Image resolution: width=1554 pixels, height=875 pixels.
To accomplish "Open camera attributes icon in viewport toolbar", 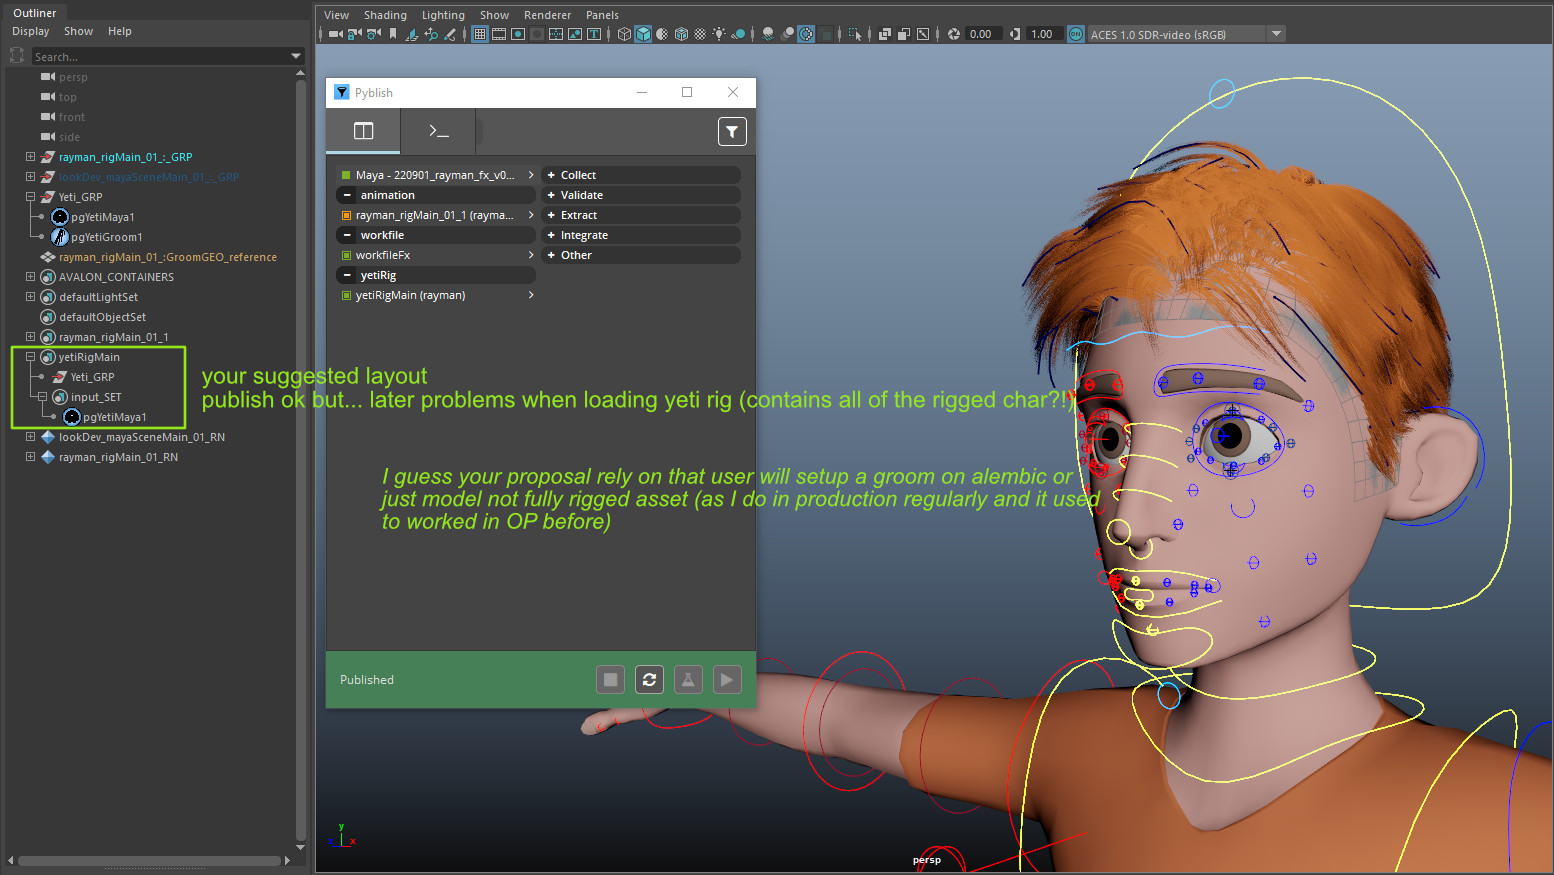I will tap(374, 34).
